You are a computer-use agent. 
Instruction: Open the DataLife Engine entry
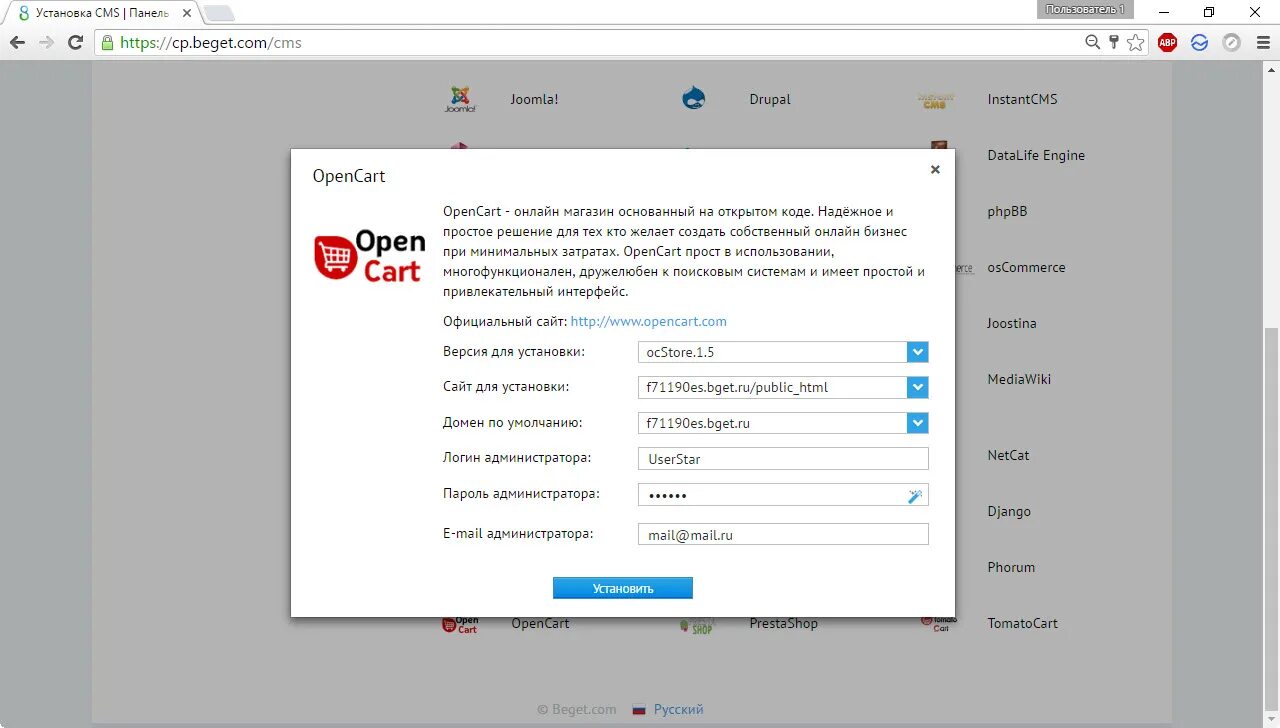[1036, 155]
